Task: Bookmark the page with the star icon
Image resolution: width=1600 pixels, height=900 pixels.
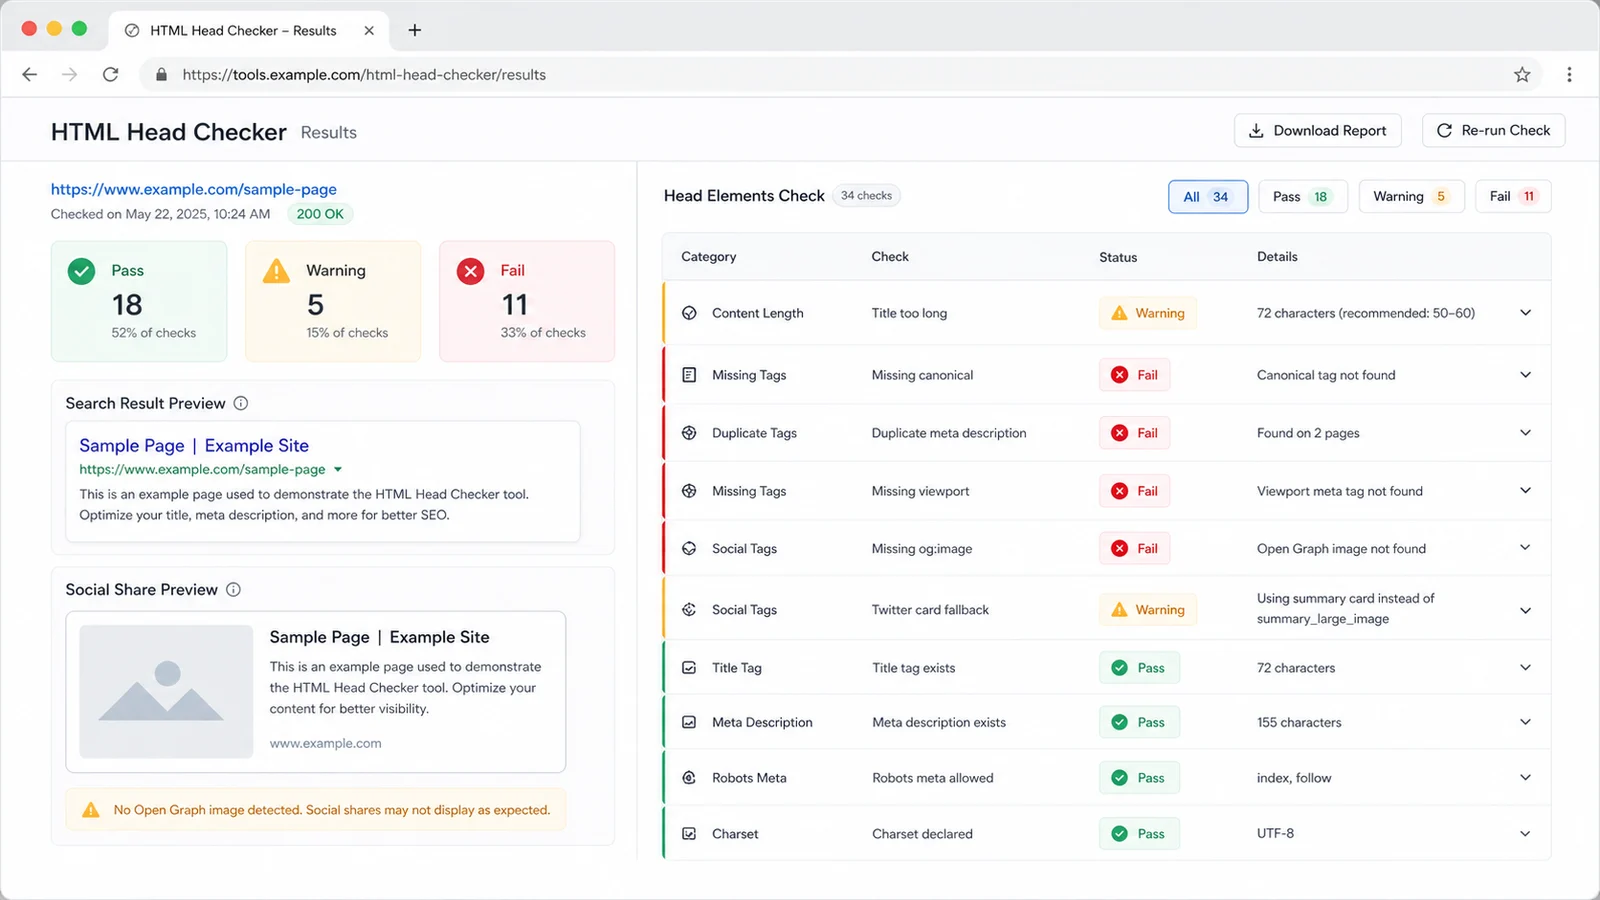Action: 1522,74
